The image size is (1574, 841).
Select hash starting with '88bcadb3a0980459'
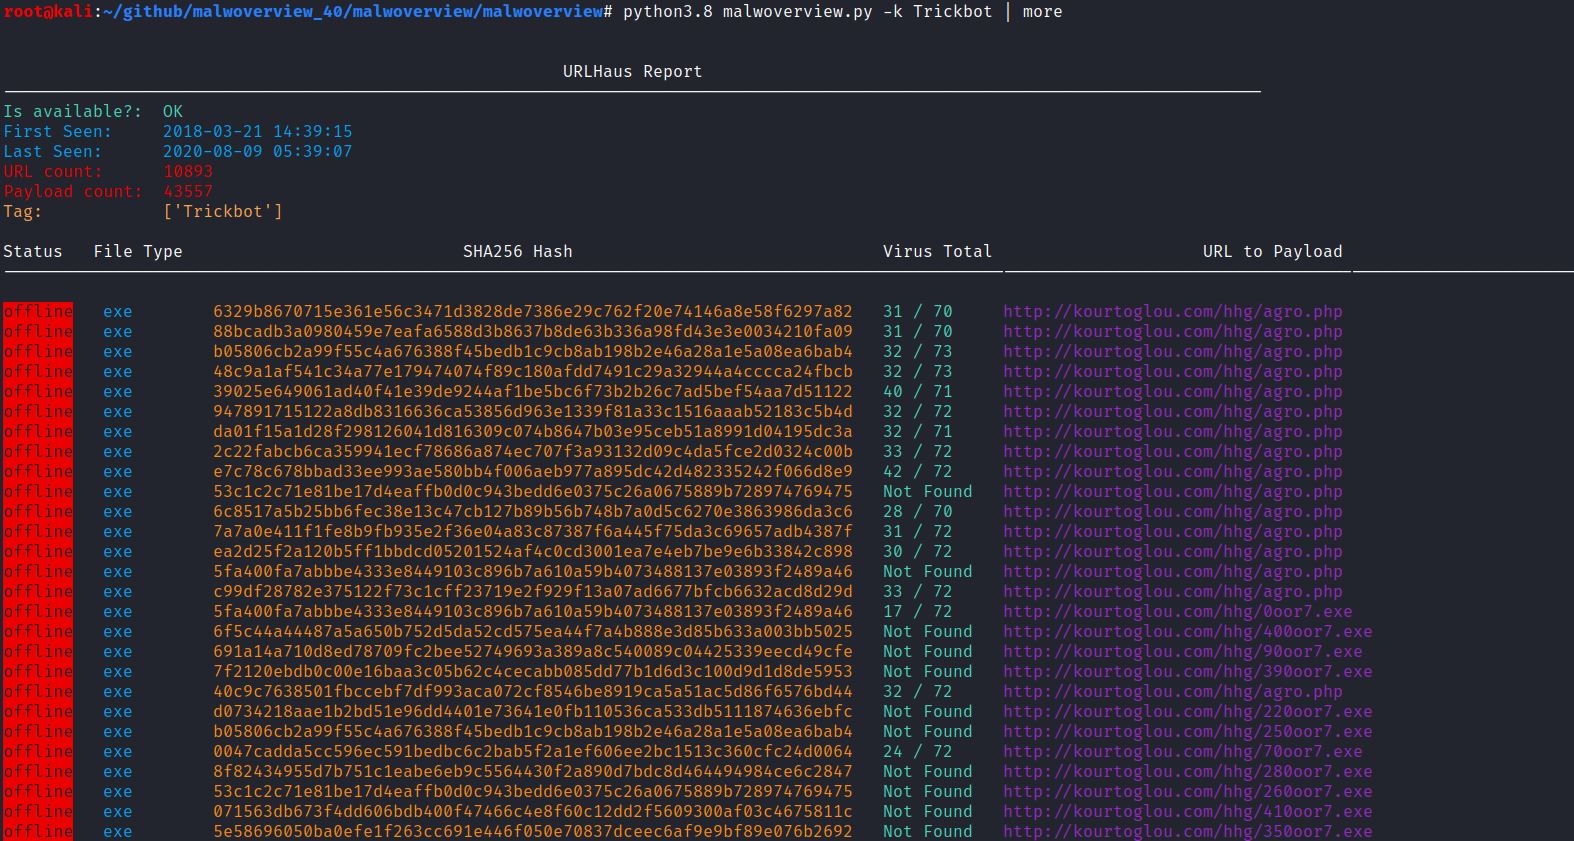[x=532, y=332]
